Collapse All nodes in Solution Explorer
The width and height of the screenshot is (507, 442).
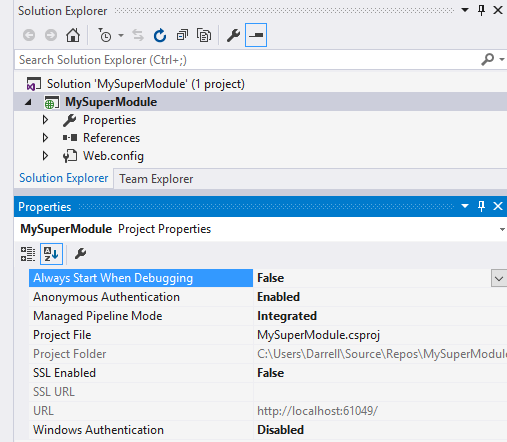[182, 35]
